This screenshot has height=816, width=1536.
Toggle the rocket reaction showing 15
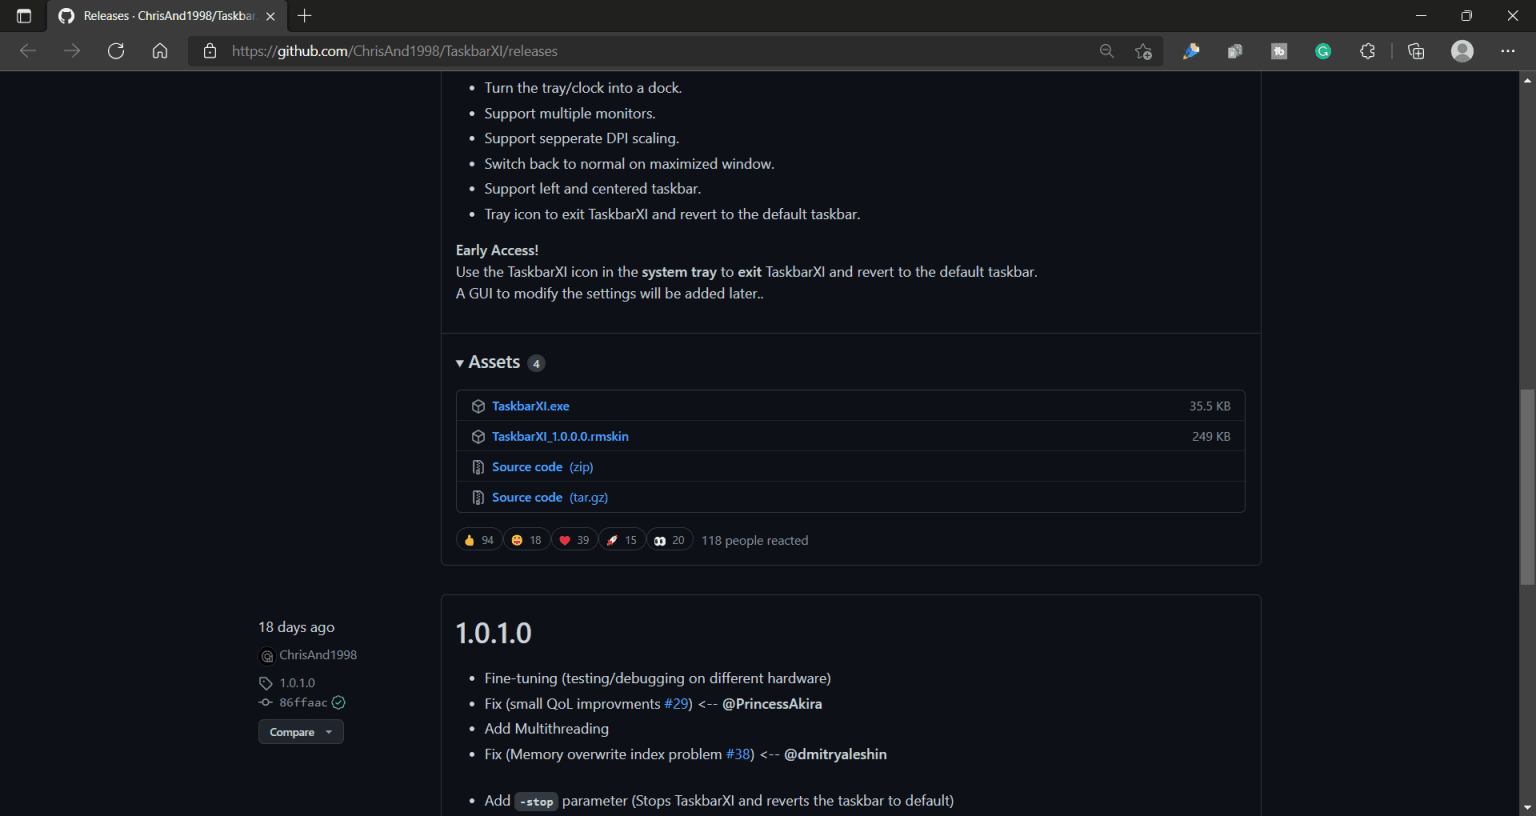(621, 540)
